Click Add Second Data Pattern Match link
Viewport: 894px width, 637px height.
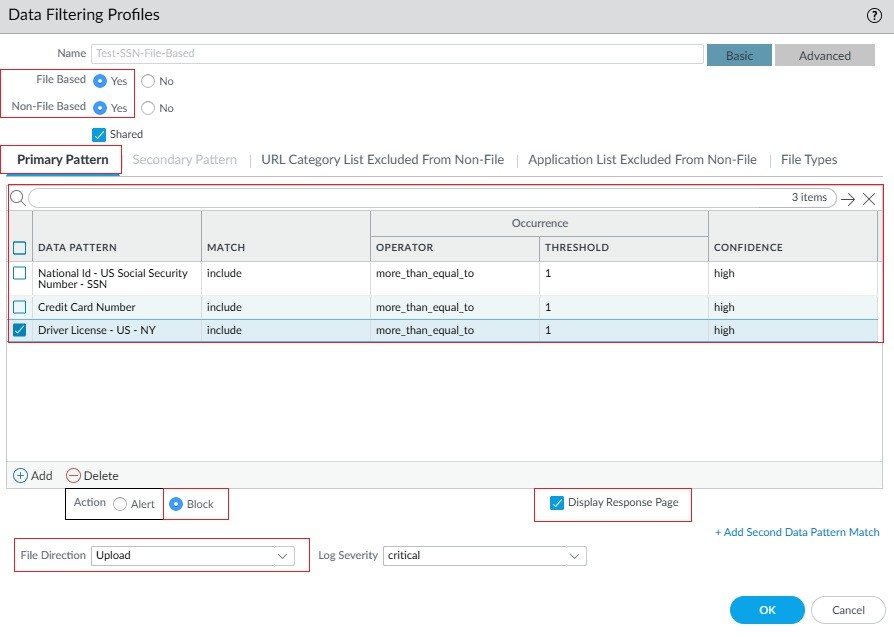coord(797,532)
